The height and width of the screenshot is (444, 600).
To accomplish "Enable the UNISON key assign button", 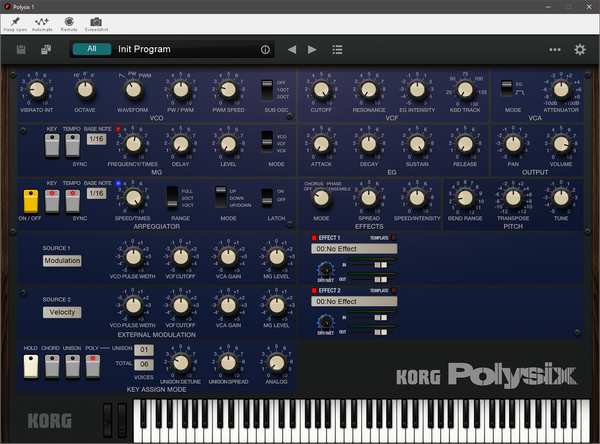I will [x=72, y=366].
